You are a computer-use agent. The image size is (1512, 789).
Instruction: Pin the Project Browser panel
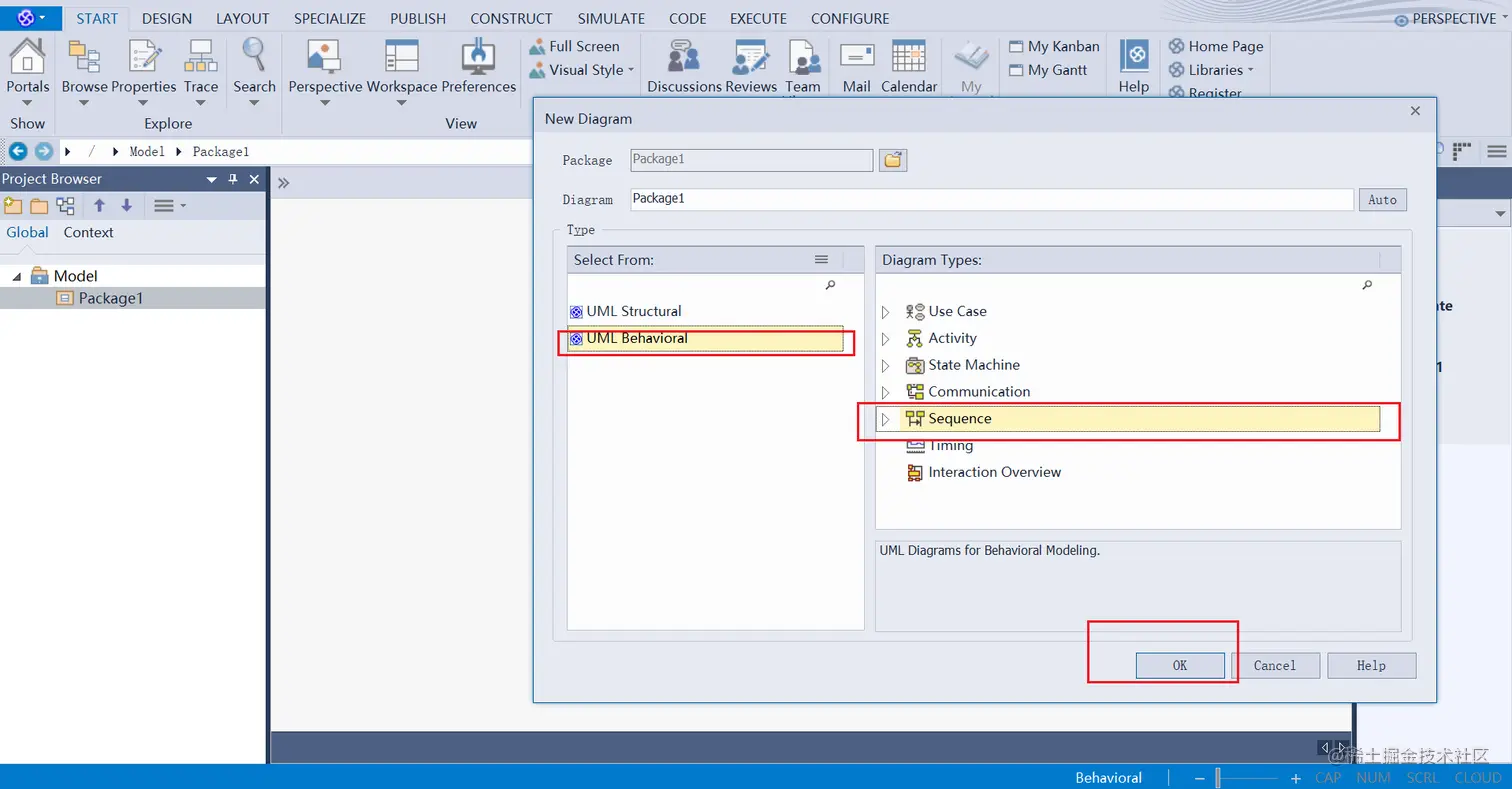[233, 179]
